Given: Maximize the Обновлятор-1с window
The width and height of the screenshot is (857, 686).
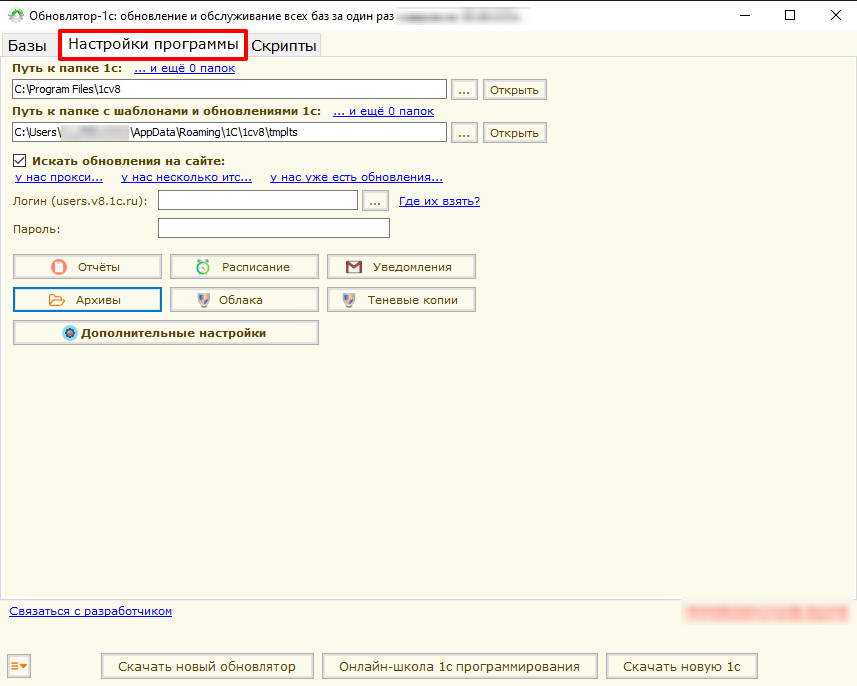Looking at the screenshot, I should click(x=790, y=15).
